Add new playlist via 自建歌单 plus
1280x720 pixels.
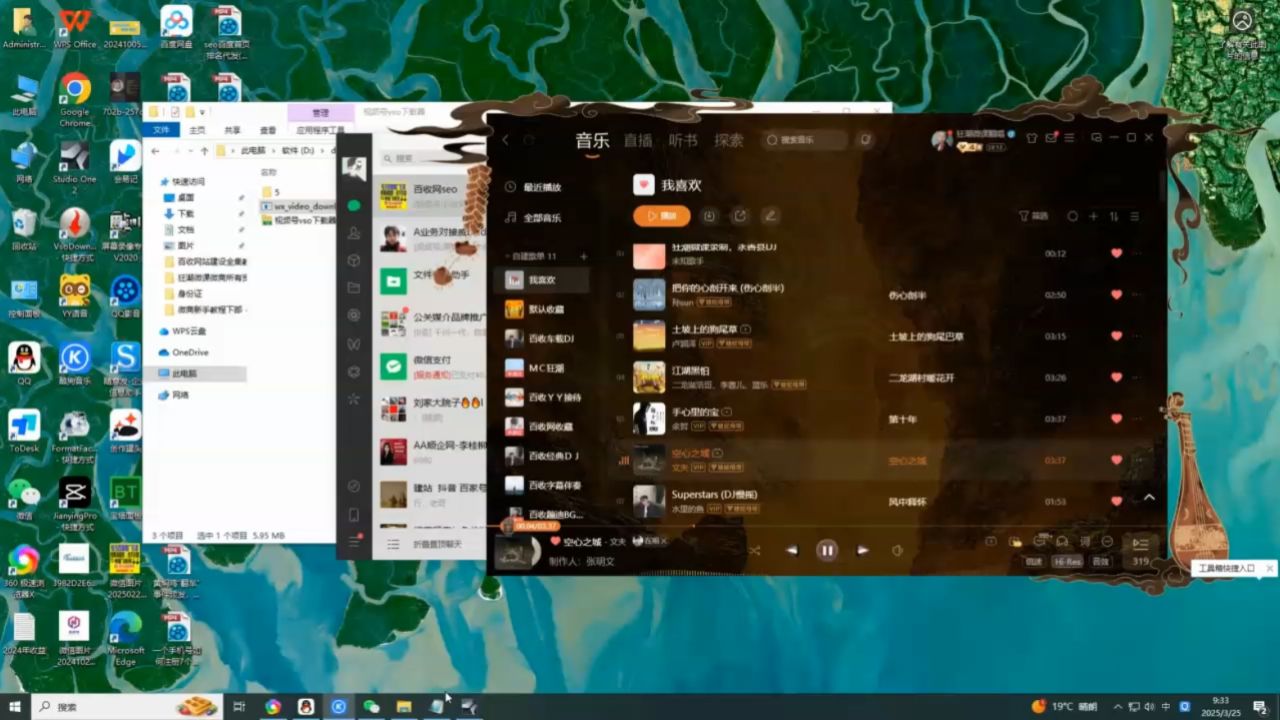[x=584, y=256]
